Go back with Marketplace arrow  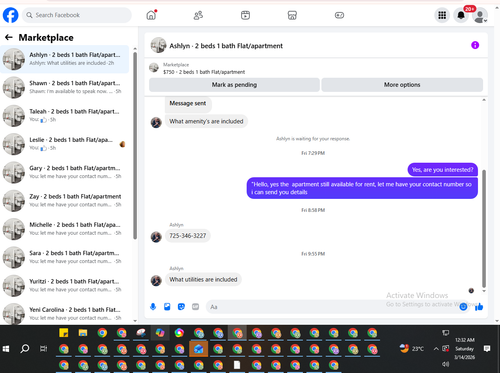click(9, 37)
